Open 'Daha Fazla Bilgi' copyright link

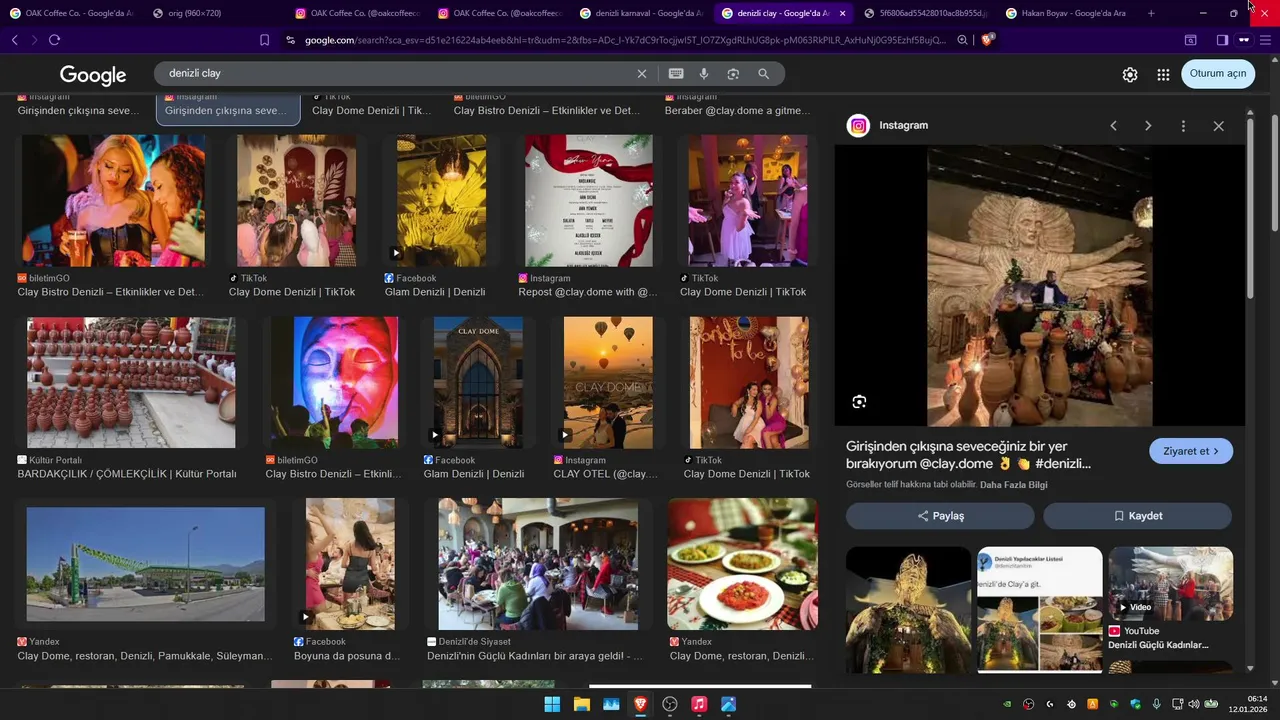point(1014,485)
